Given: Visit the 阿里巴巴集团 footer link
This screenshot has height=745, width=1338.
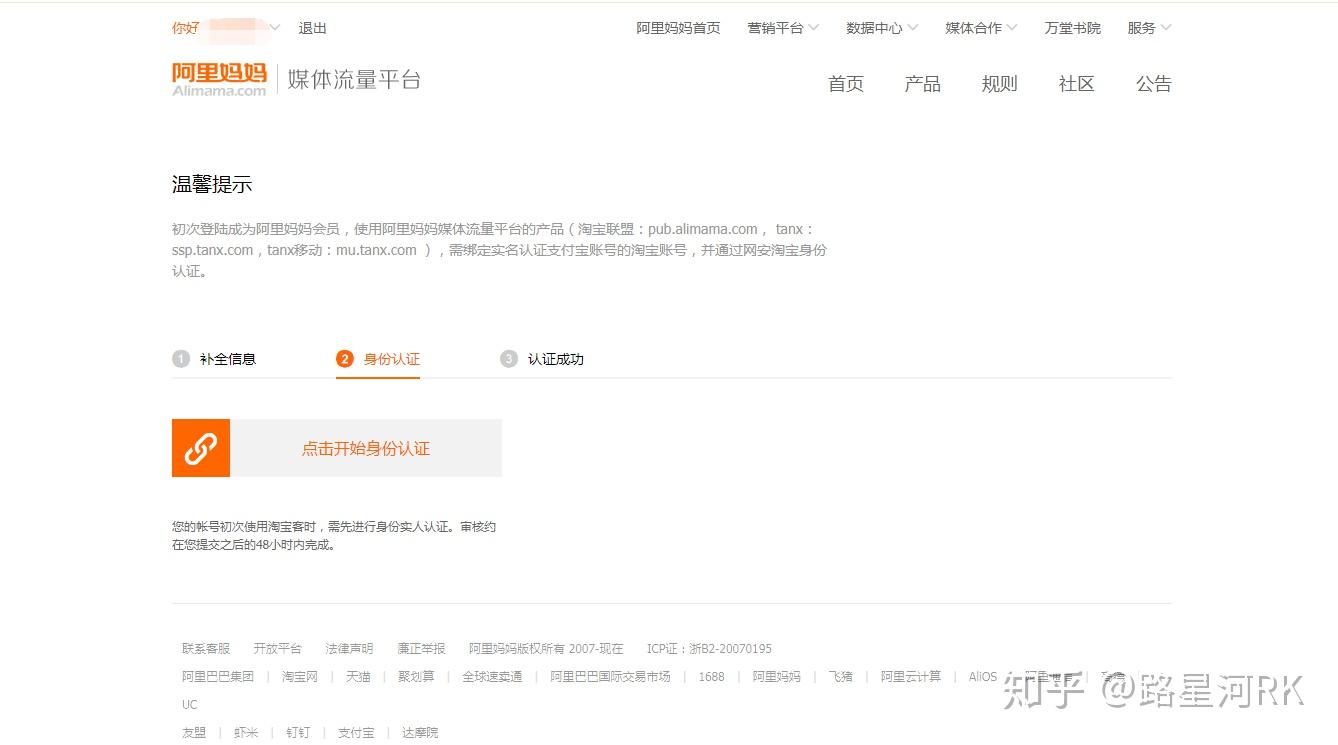Looking at the screenshot, I should click(x=218, y=677).
